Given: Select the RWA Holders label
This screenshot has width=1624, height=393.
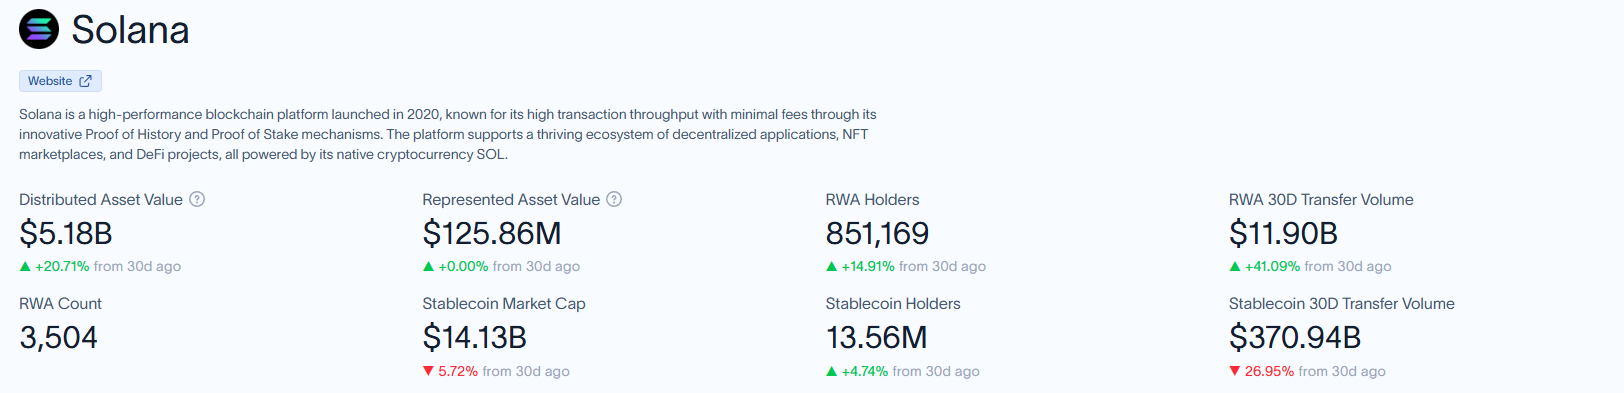Looking at the screenshot, I should [x=872, y=200].
